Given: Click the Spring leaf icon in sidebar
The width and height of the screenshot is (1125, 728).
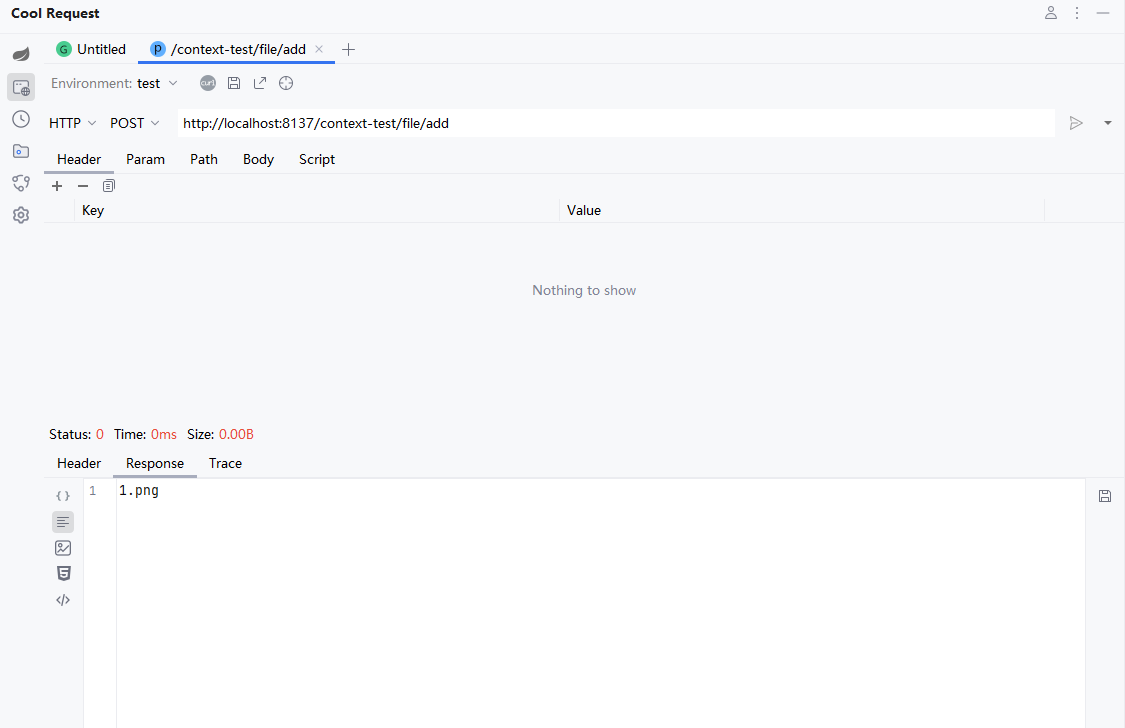Looking at the screenshot, I should coord(21,54).
